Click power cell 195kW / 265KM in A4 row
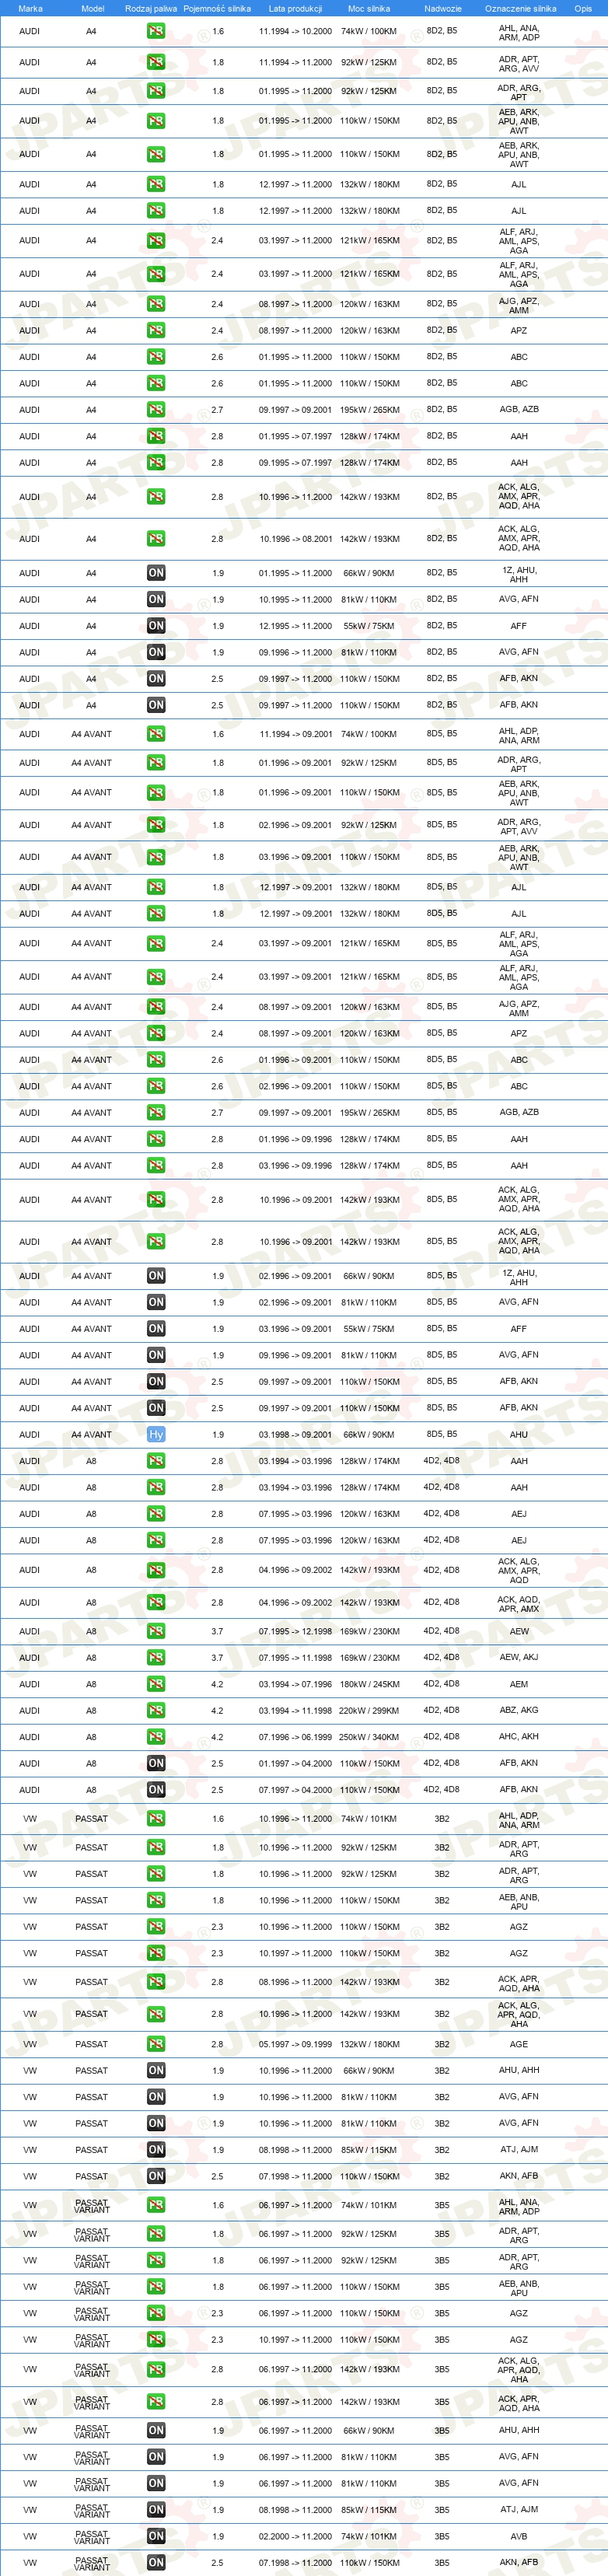Image resolution: width=608 pixels, height=2576 pixels. click(x=369, y=410)
